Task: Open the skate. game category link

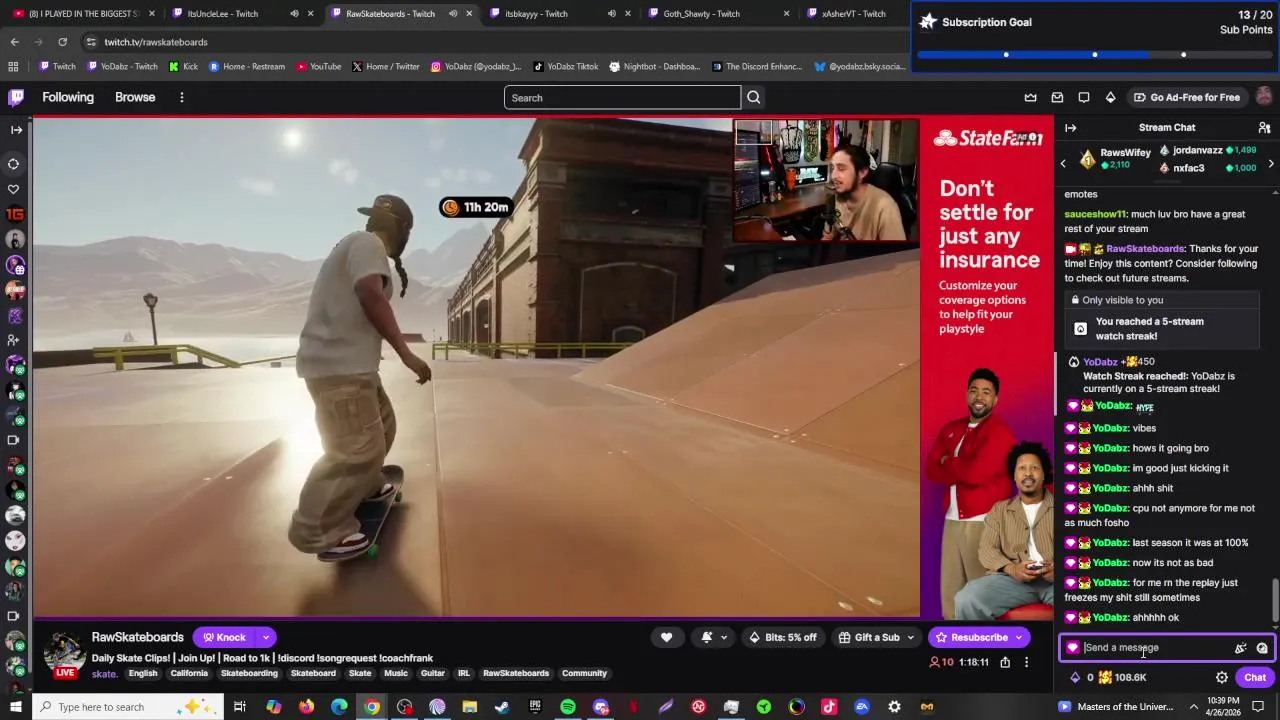Action: tap(105, 674)
